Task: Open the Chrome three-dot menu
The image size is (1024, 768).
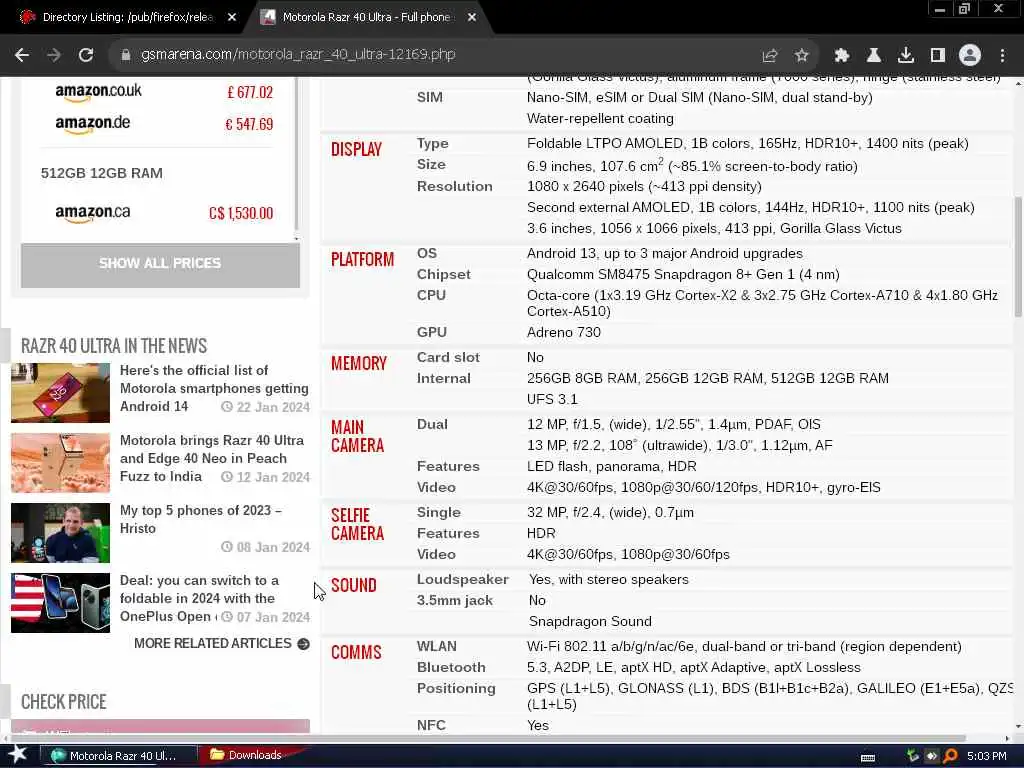Action: [1002, 56]
